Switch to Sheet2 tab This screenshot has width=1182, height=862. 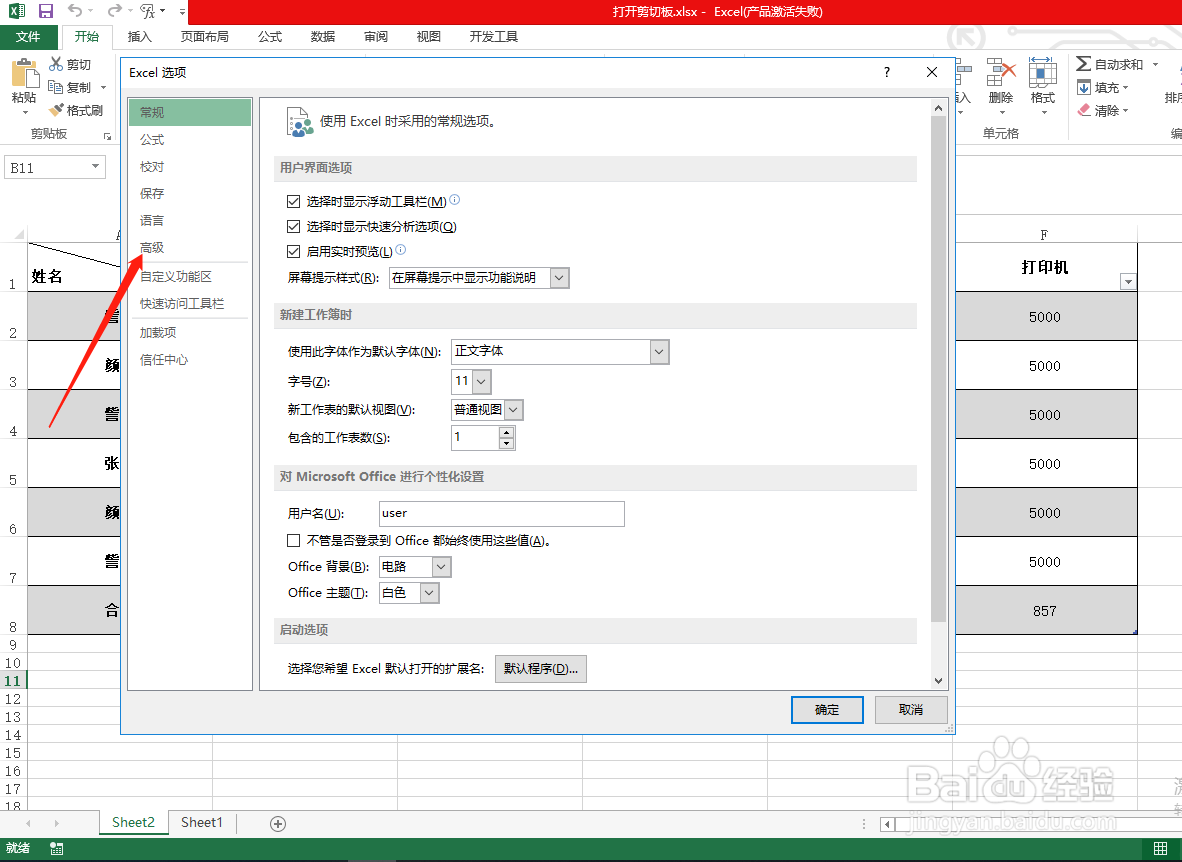133,823
